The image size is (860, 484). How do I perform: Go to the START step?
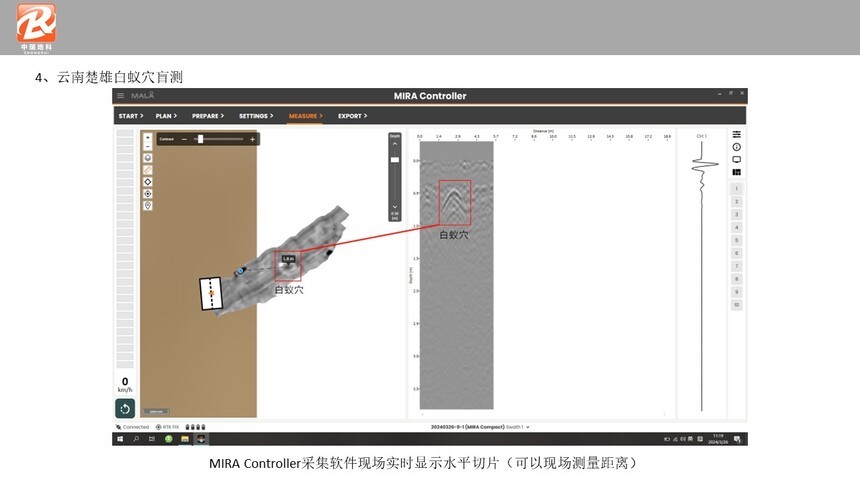(131, 116)
